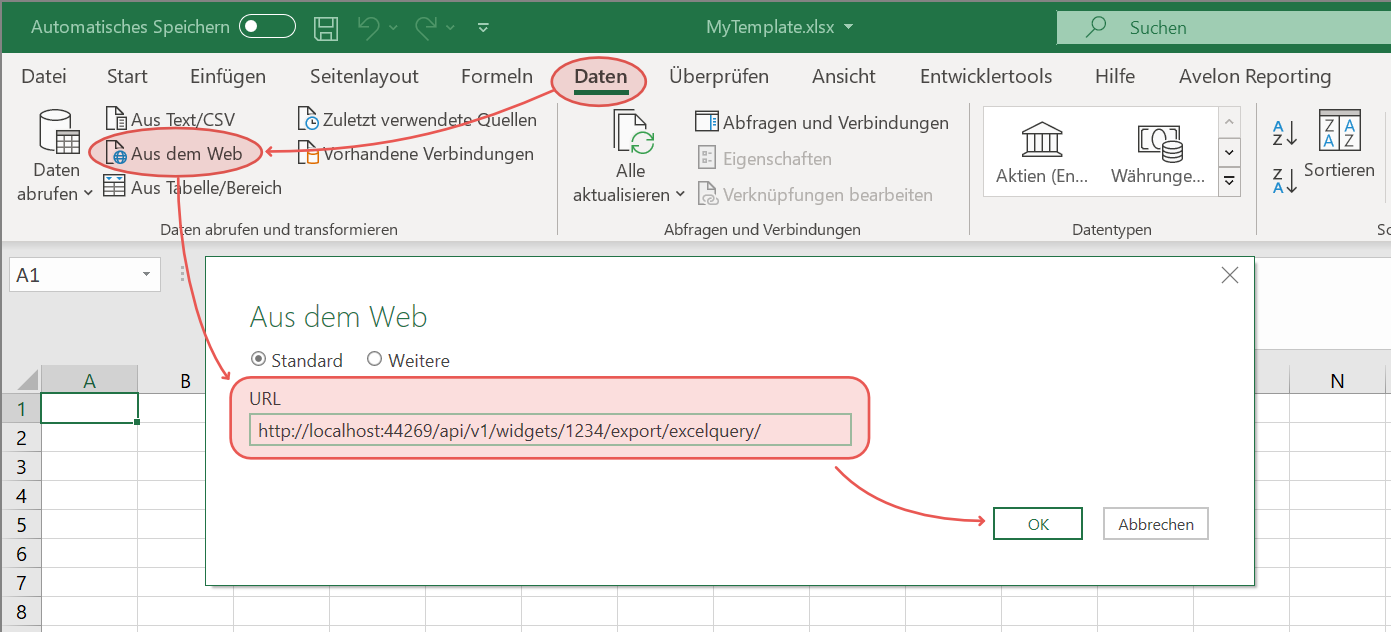Select the Aktien data type

point(1042,154)
